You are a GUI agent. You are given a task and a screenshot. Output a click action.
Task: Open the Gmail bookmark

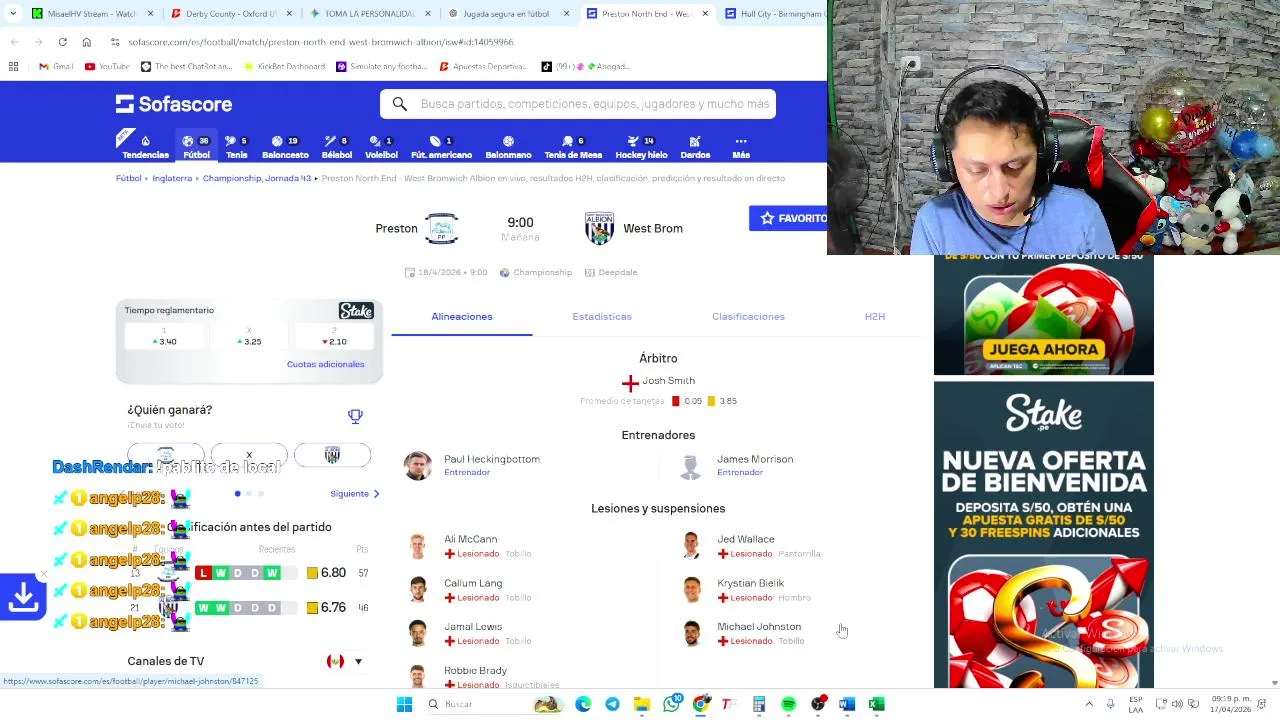pyautogui.click(x=56, y=66)
